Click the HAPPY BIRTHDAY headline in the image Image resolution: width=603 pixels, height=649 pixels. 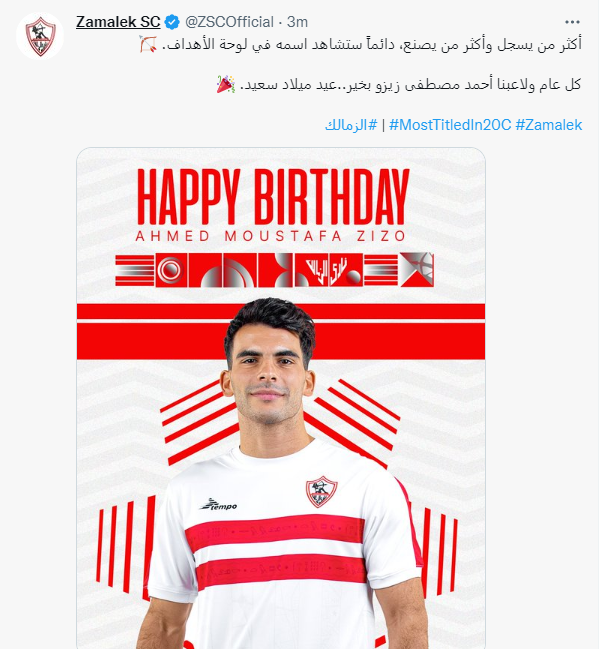(x=273, y=197)
